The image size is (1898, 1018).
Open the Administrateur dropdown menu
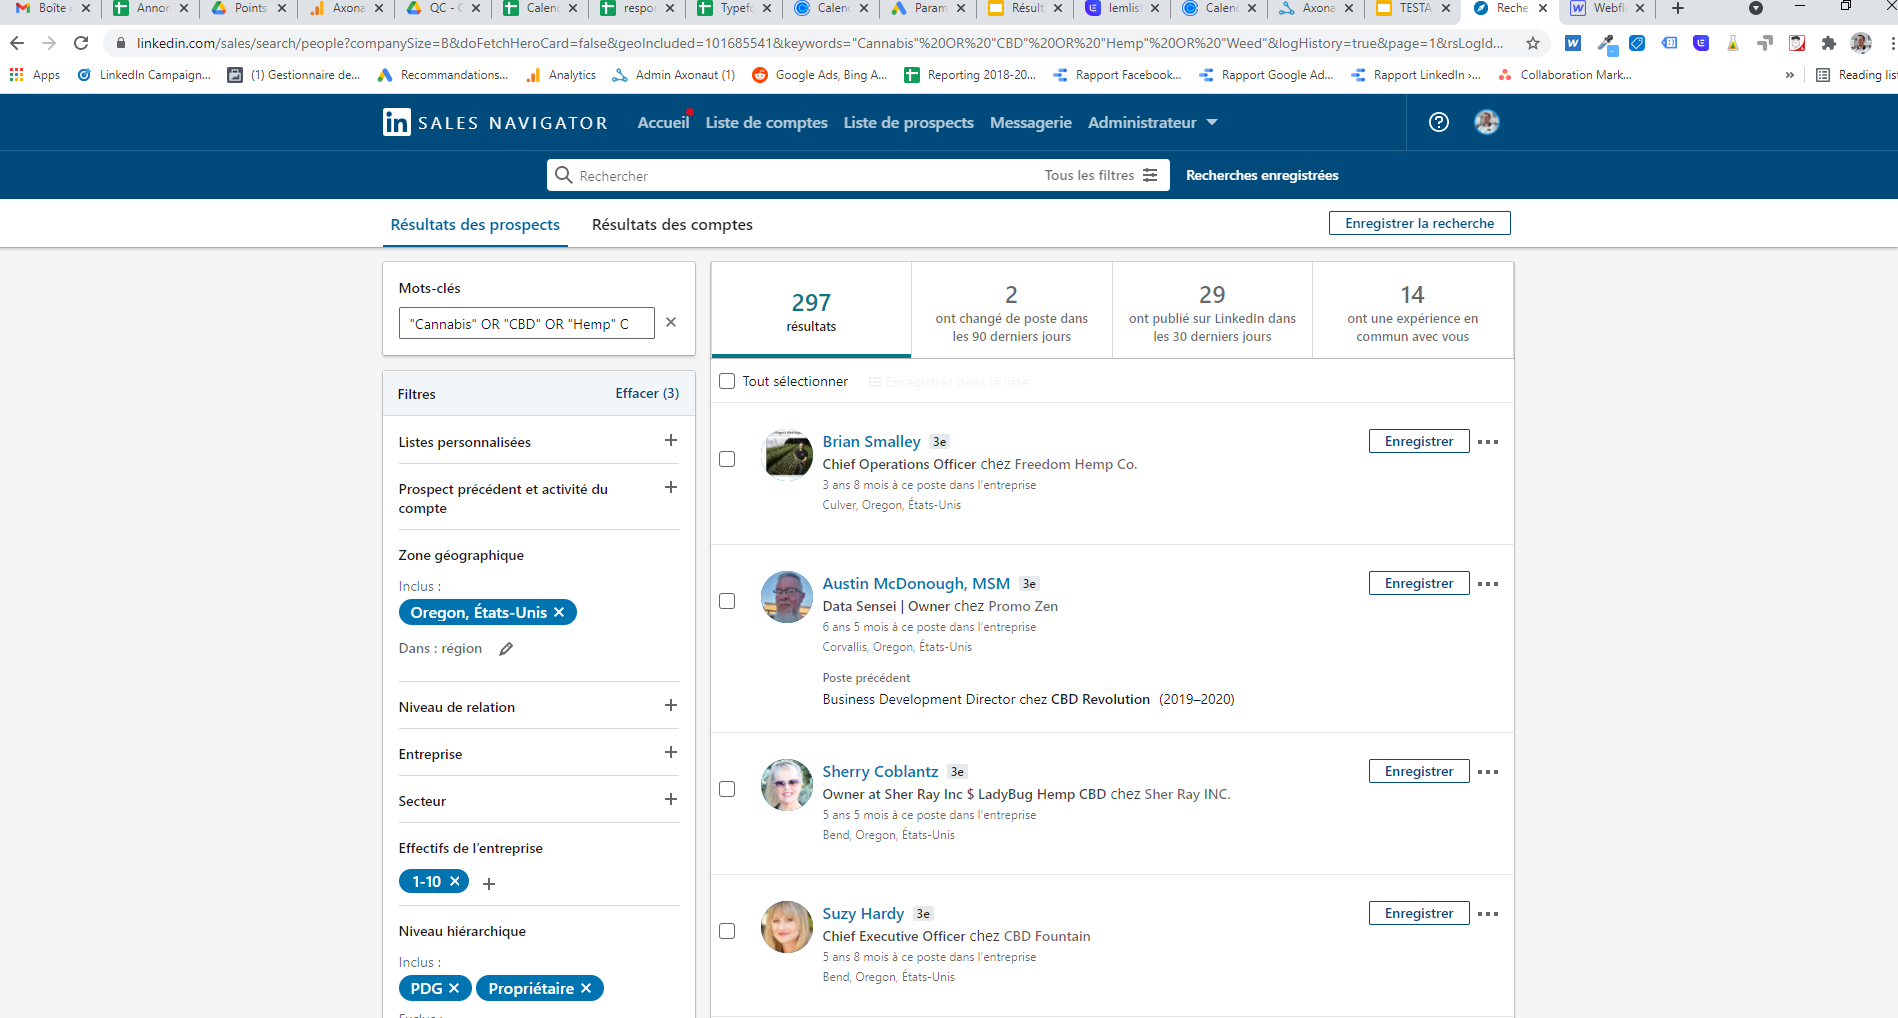[1153, 122]
